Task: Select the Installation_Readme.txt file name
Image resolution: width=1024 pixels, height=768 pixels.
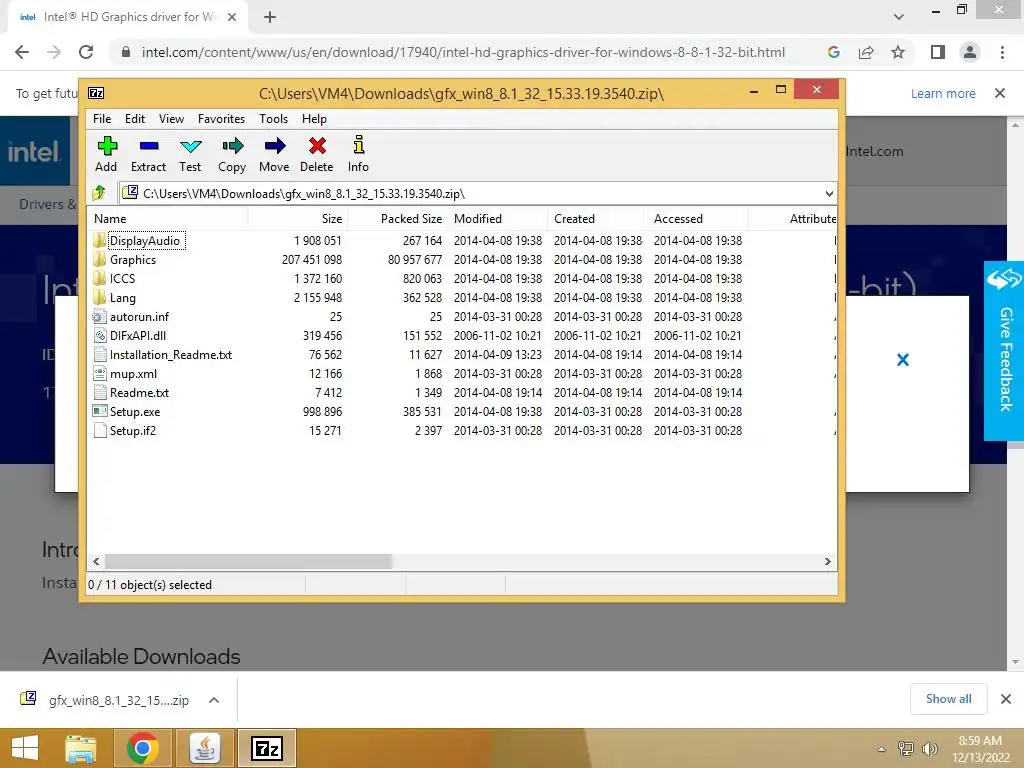Action: 170,355
